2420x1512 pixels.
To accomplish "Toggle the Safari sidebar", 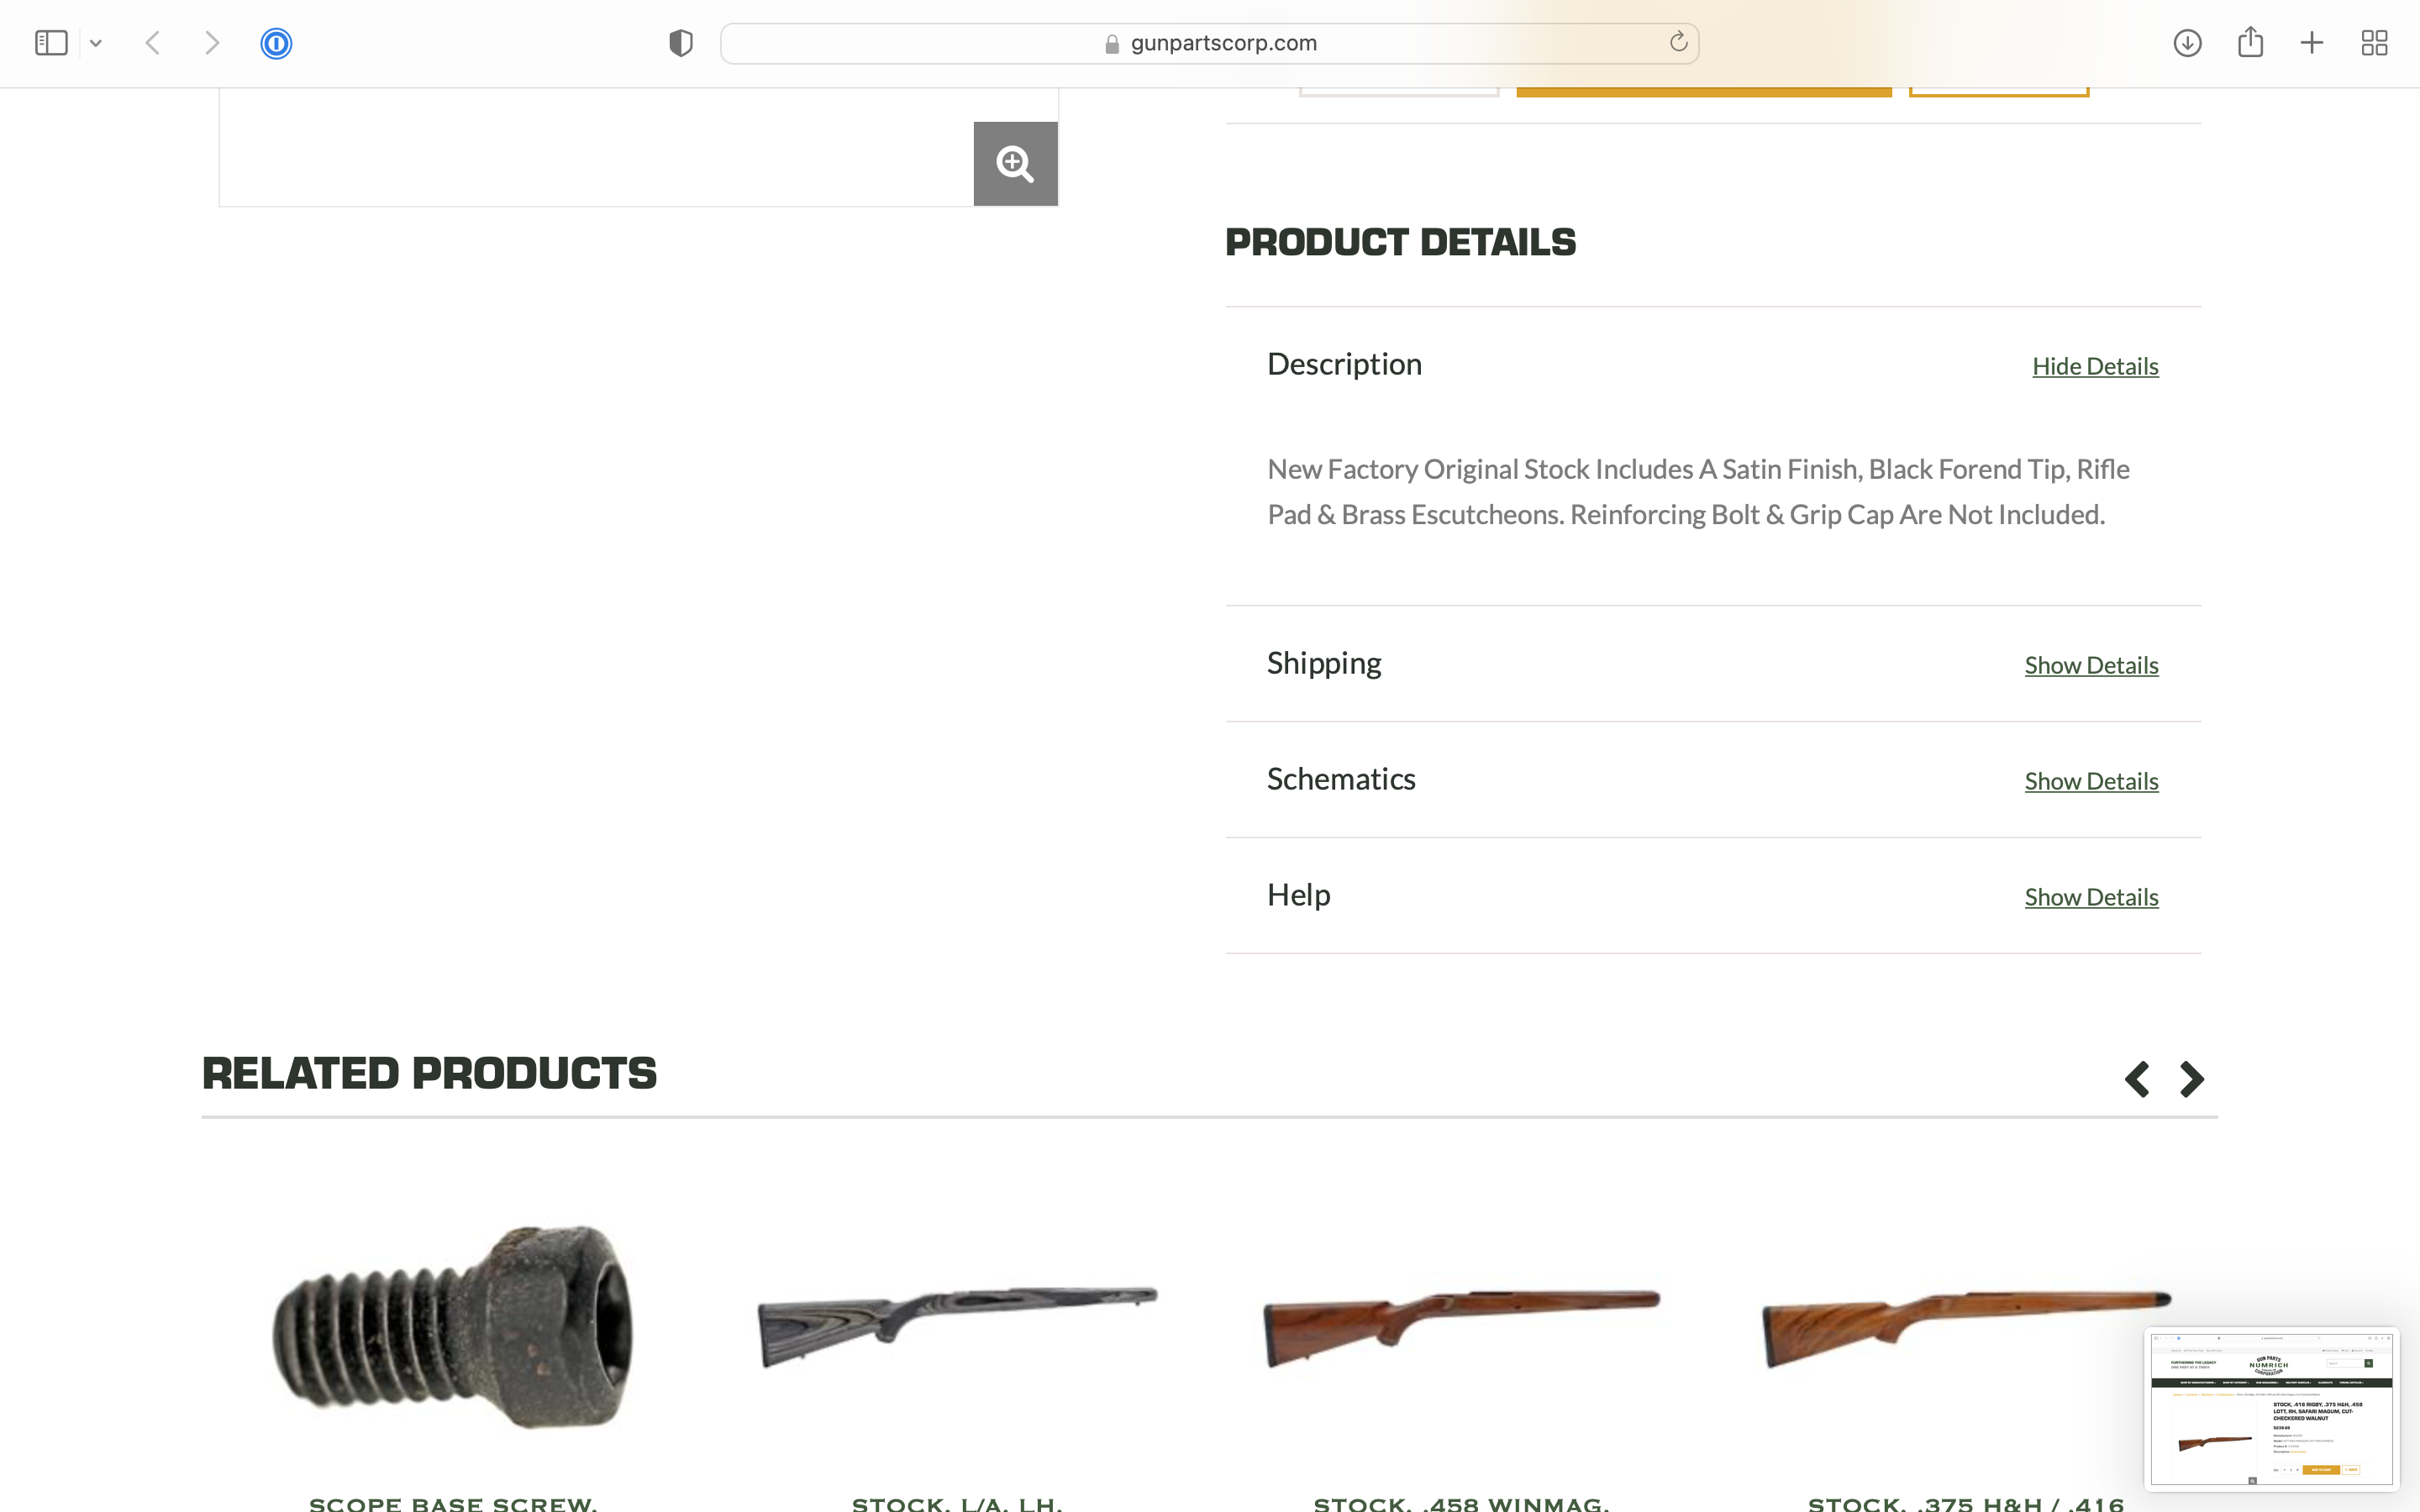I will point(51,43).
